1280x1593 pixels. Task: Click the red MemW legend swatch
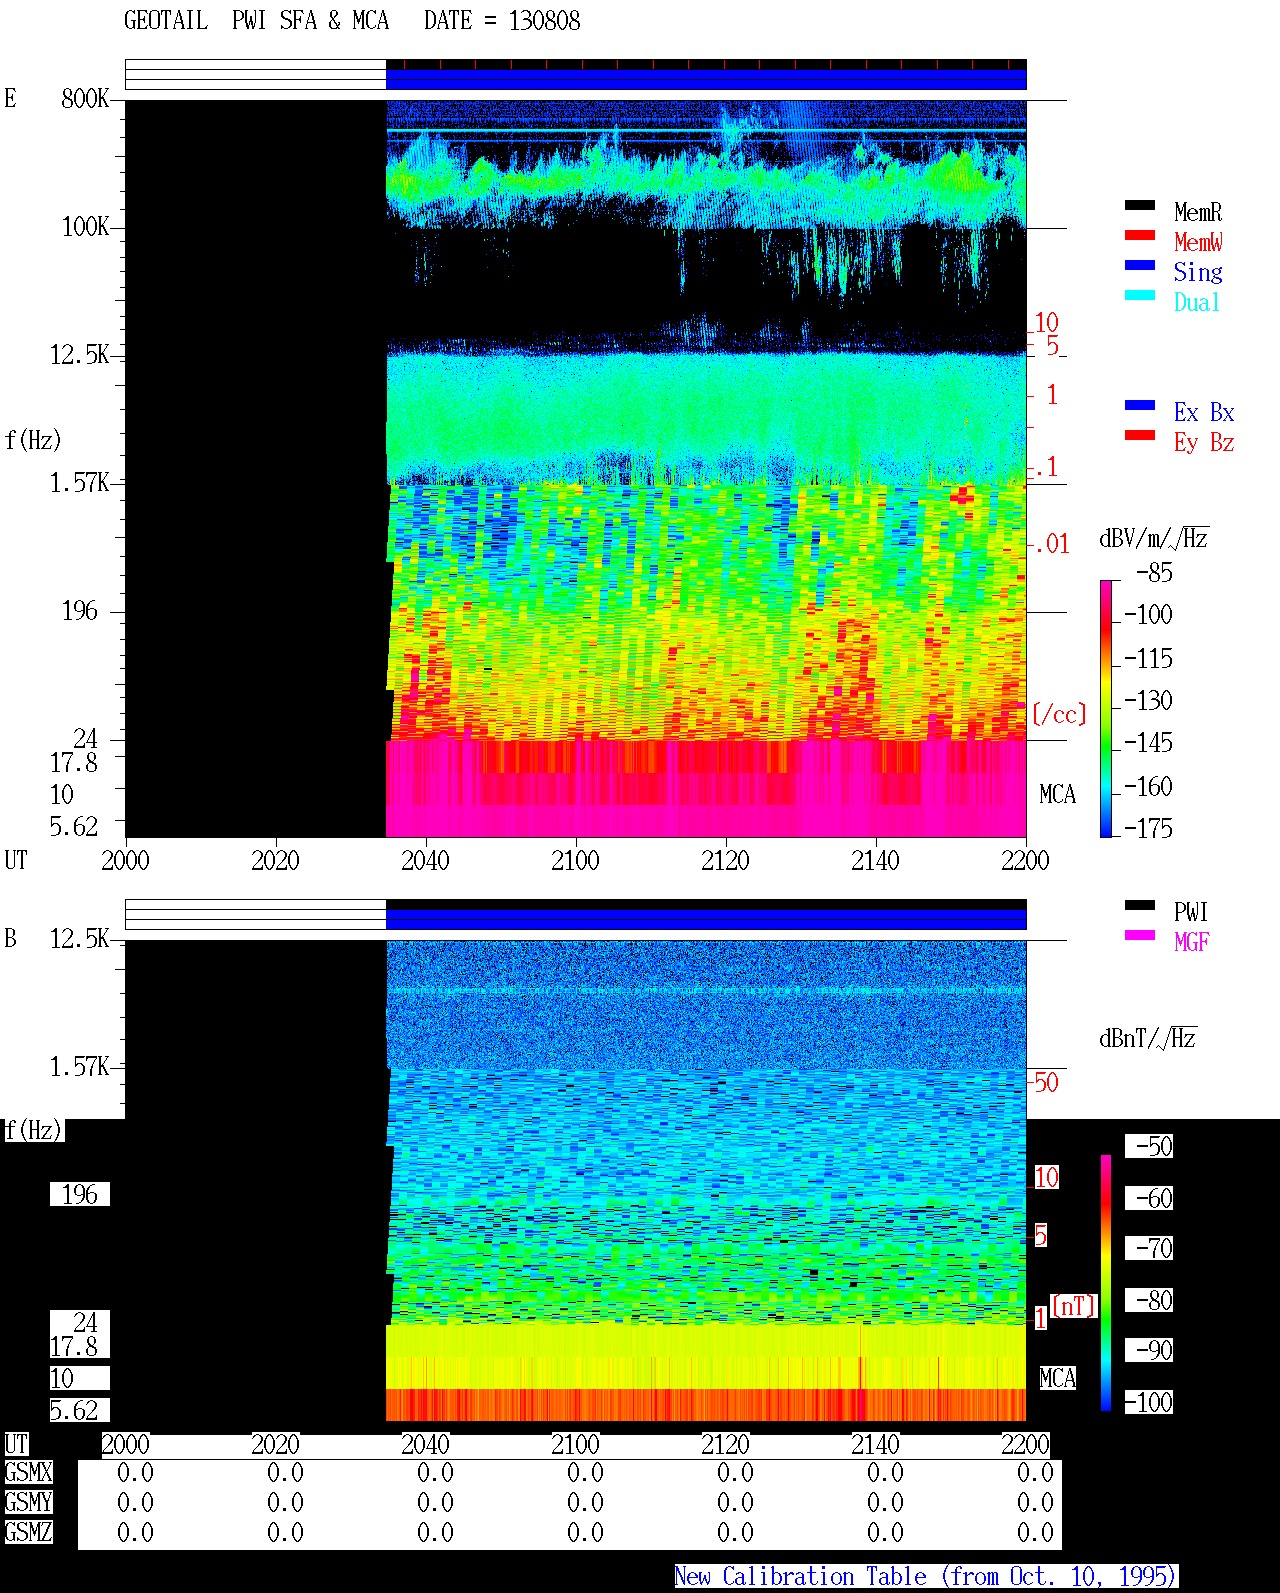(x=1140, y=235)
